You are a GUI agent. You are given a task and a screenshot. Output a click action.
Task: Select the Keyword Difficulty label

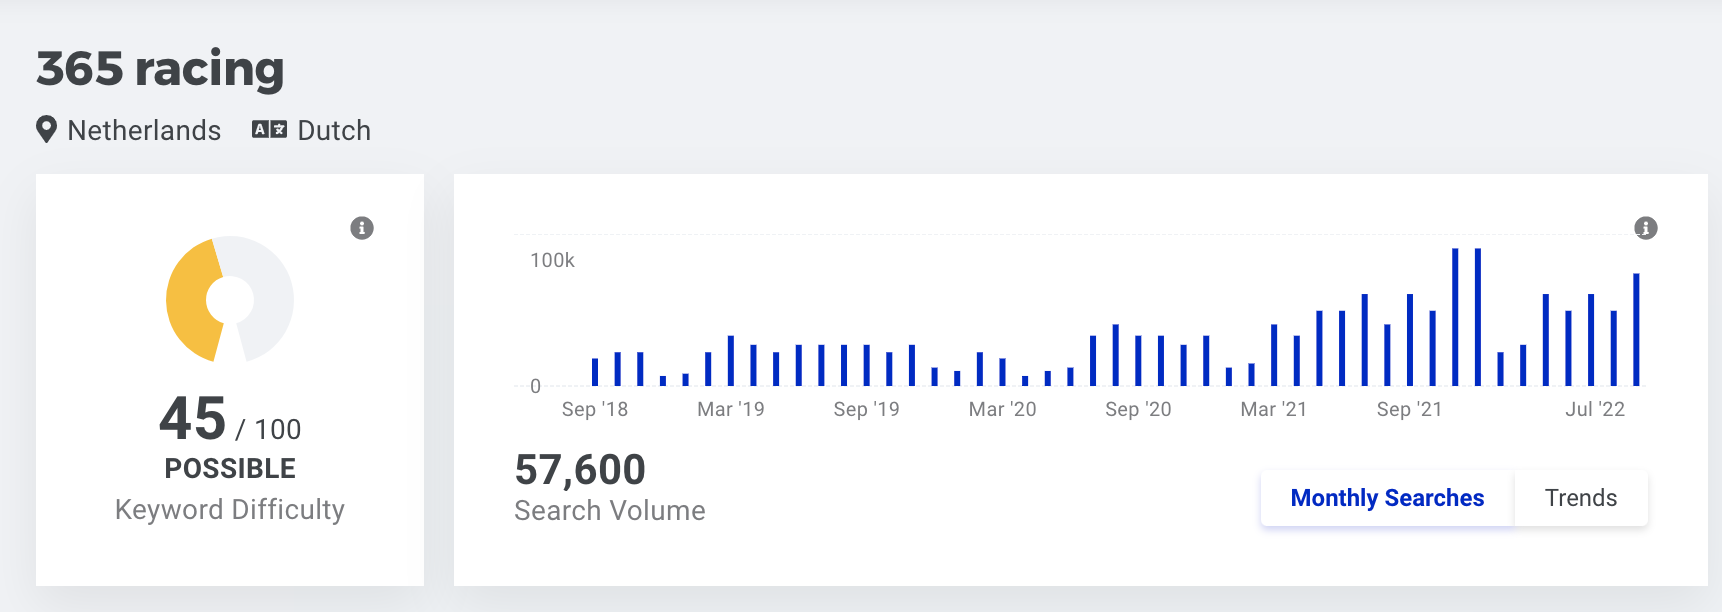tap(230, 510)
